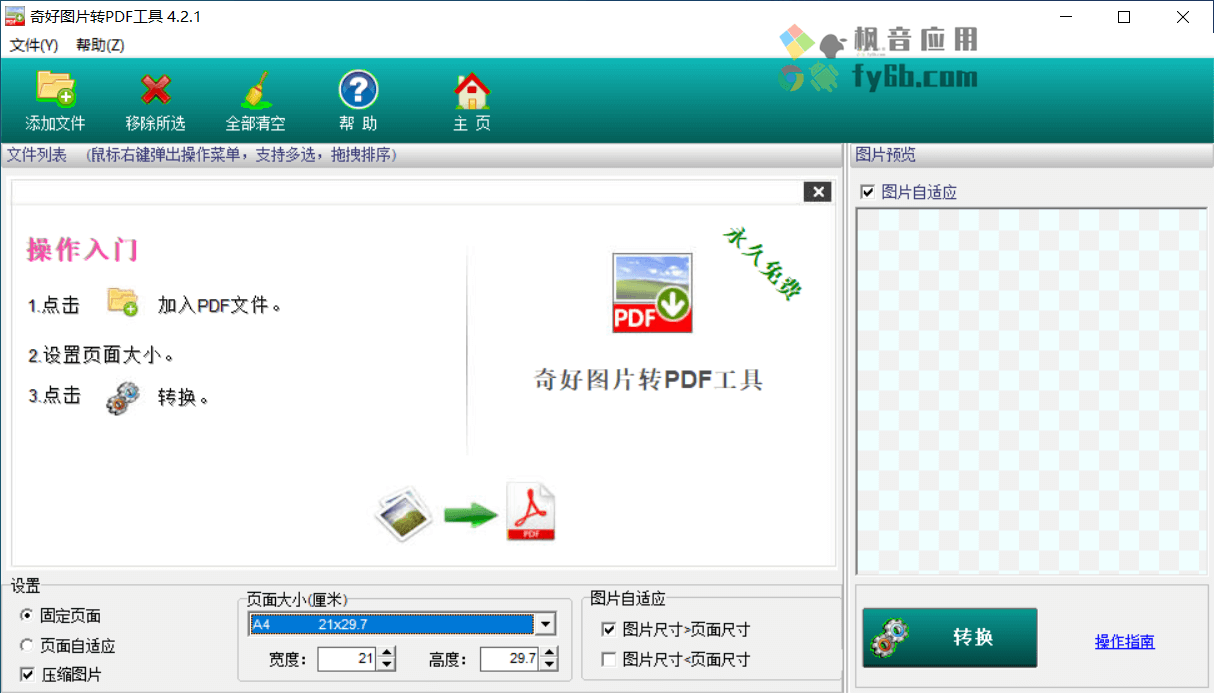Click the 宽度 width input field
Screen dimensions: 1214x693
point(347,659)
